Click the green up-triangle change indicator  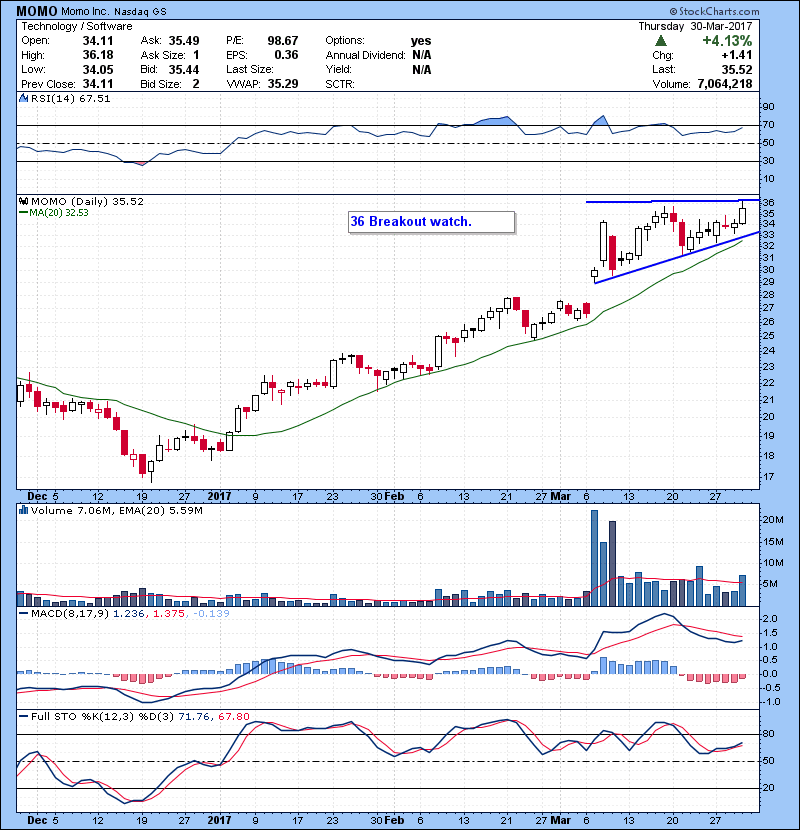point(660,41)
